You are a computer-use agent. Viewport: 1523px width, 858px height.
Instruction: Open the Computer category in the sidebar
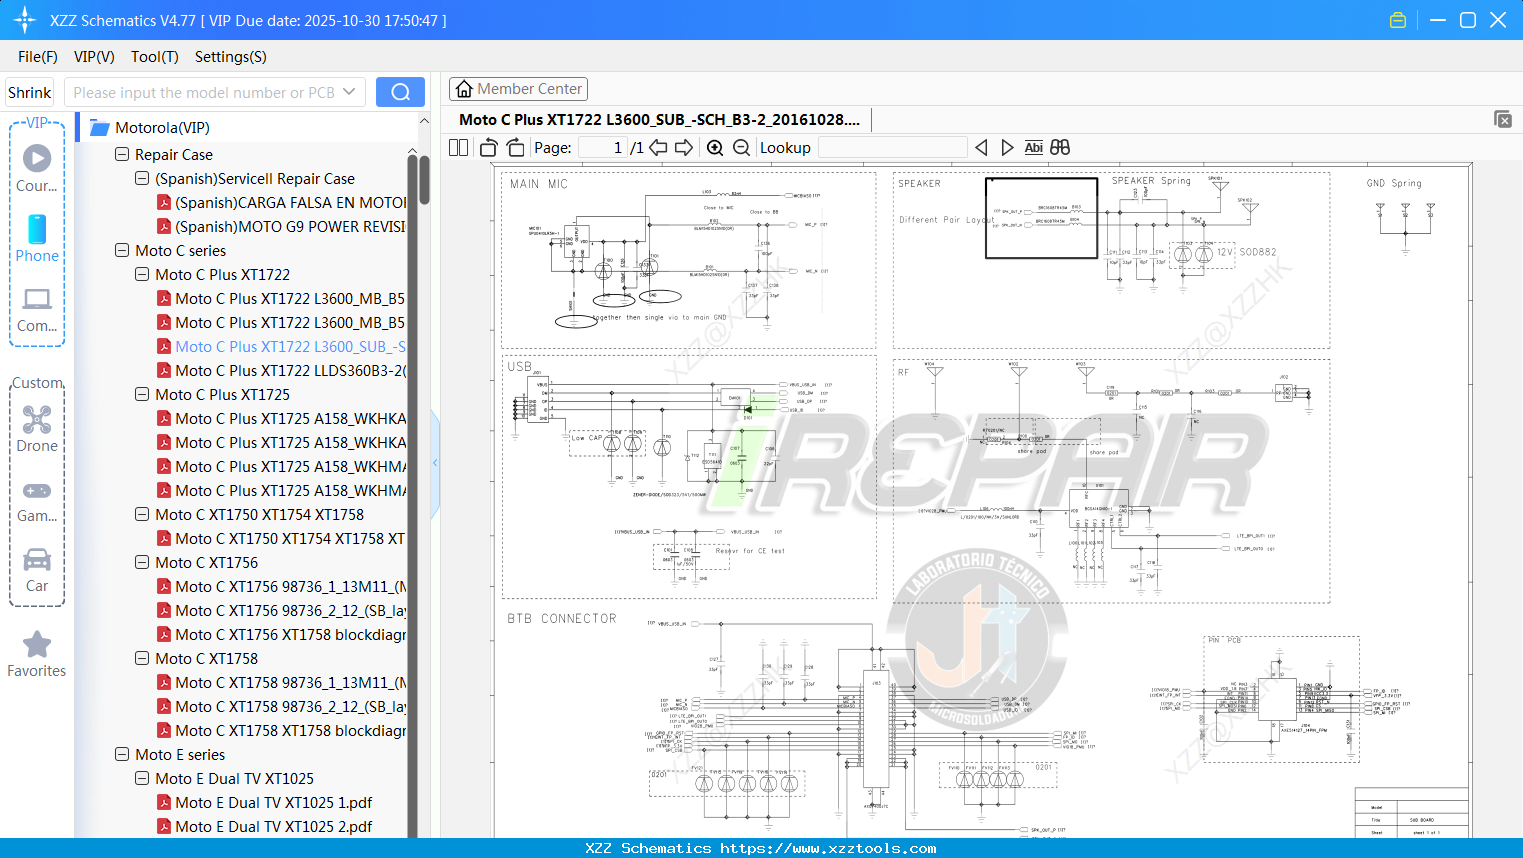pyautogui.click(x=37, y=309)
